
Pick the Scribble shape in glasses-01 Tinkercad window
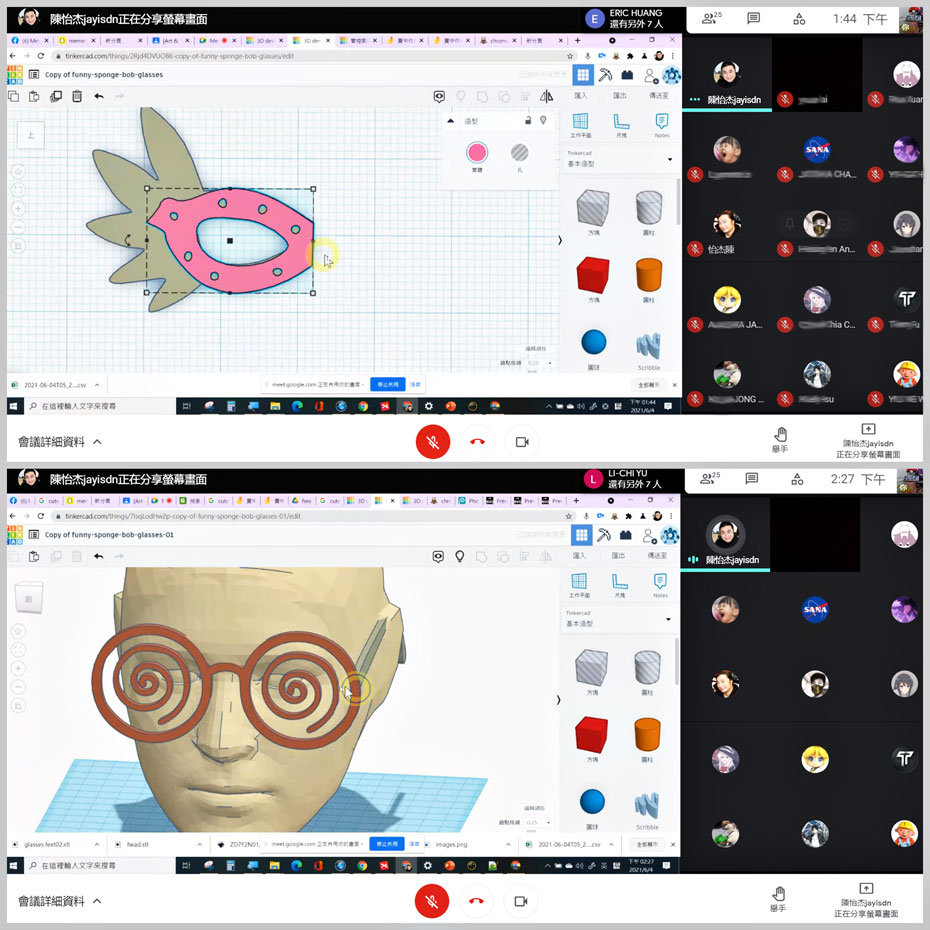point(646,805)
